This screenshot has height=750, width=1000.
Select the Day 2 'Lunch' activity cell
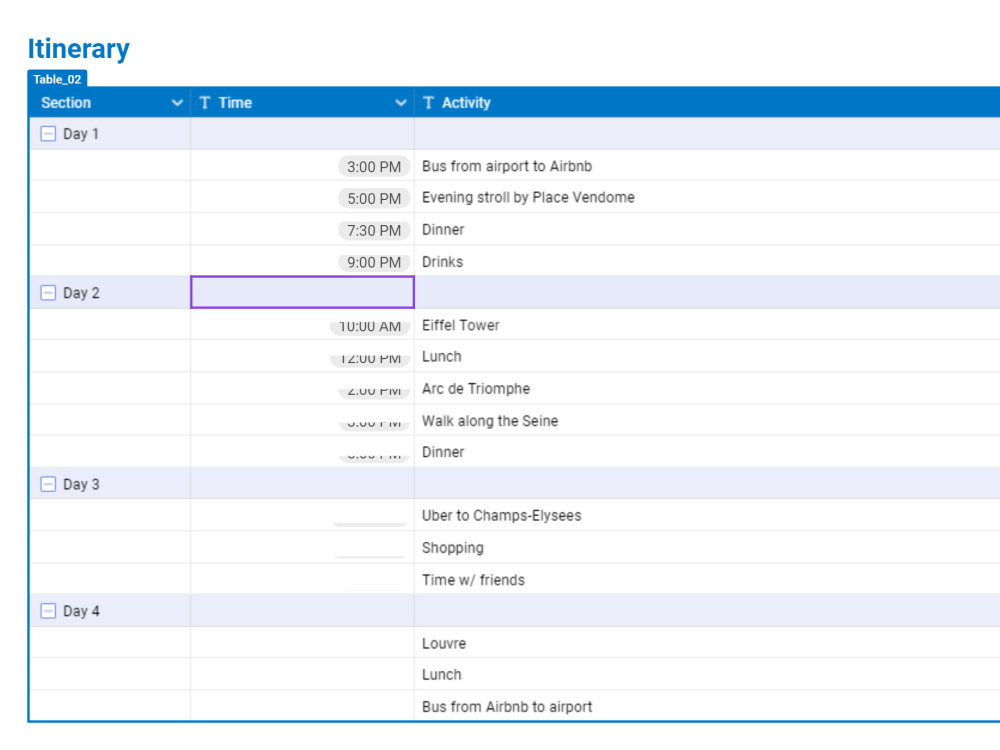point(707,357)
